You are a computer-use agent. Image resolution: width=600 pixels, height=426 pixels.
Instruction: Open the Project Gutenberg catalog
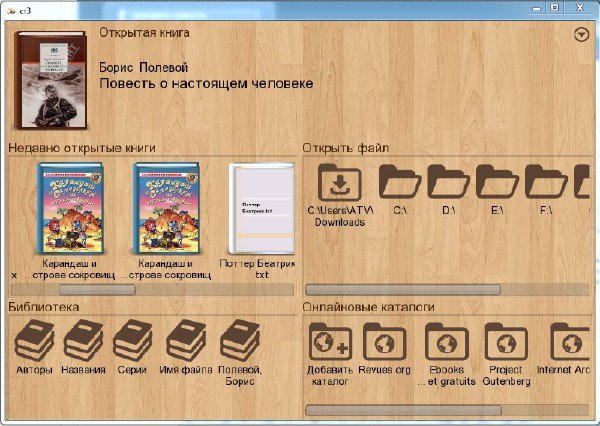[x=506, y=341]
